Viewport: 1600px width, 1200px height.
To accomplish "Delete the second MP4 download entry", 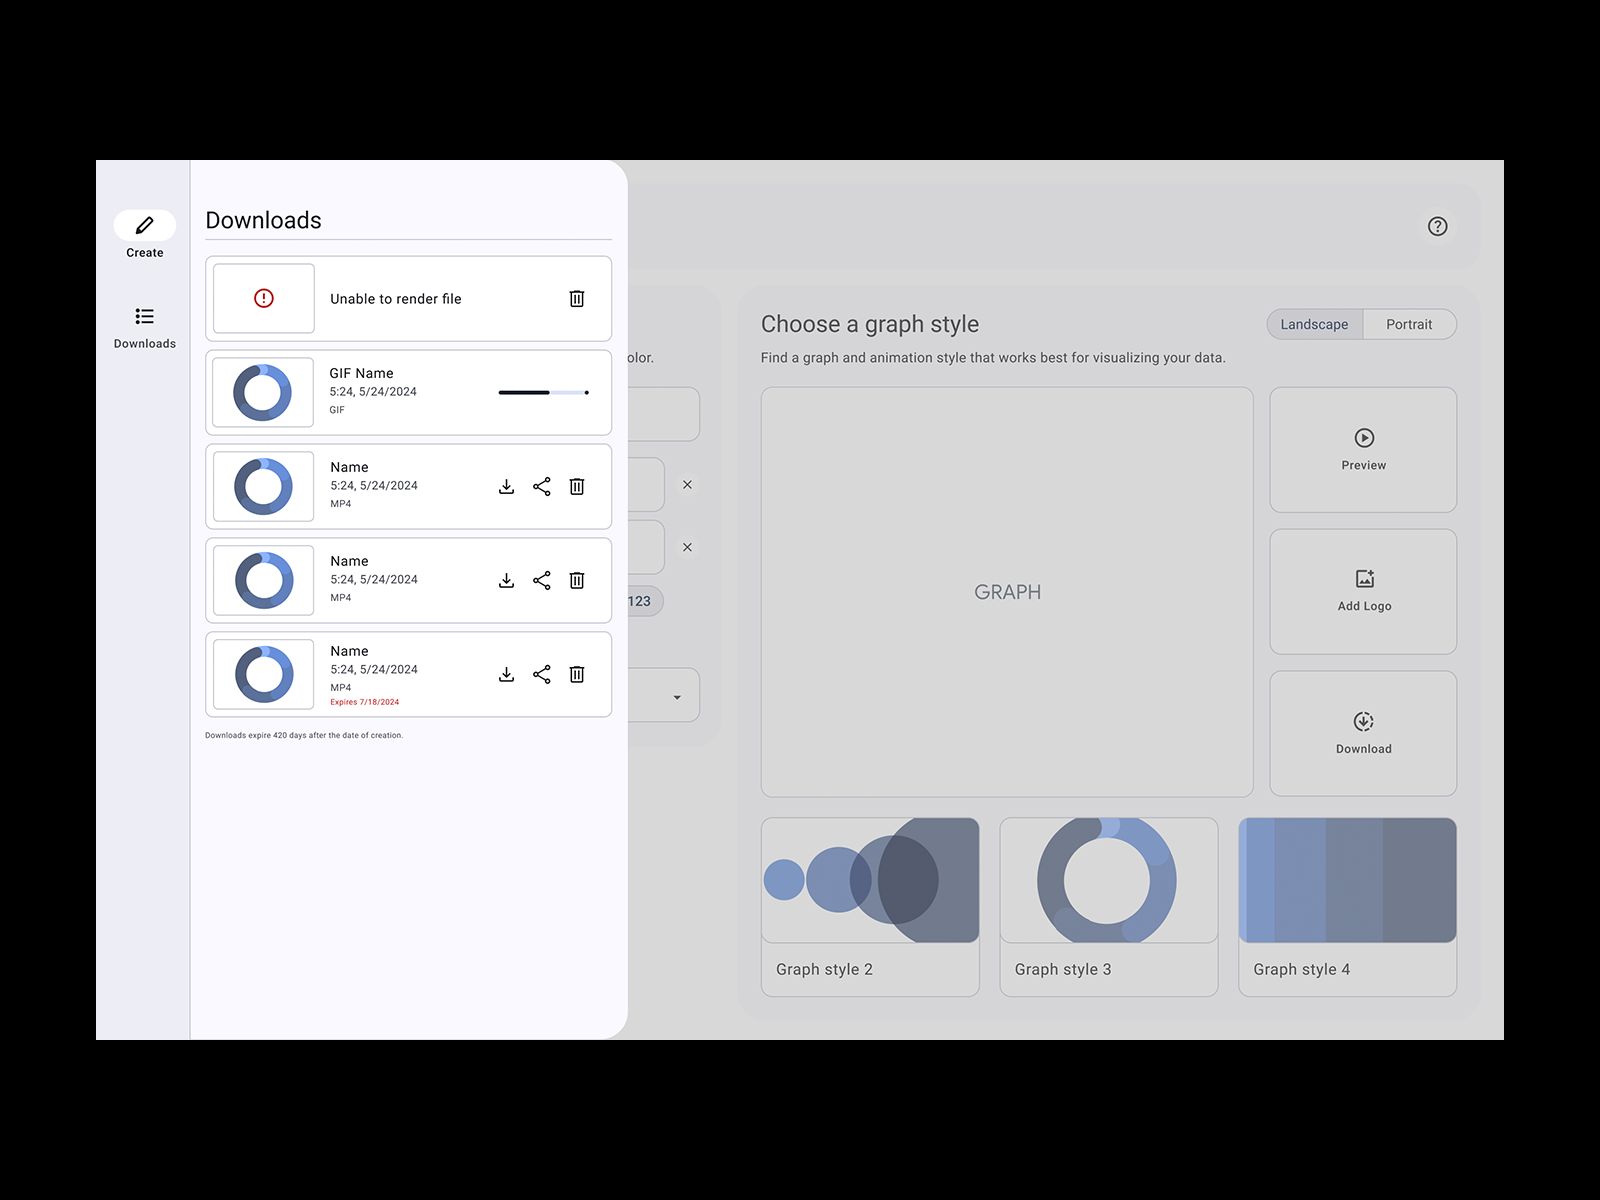I will tap(577, 581).
